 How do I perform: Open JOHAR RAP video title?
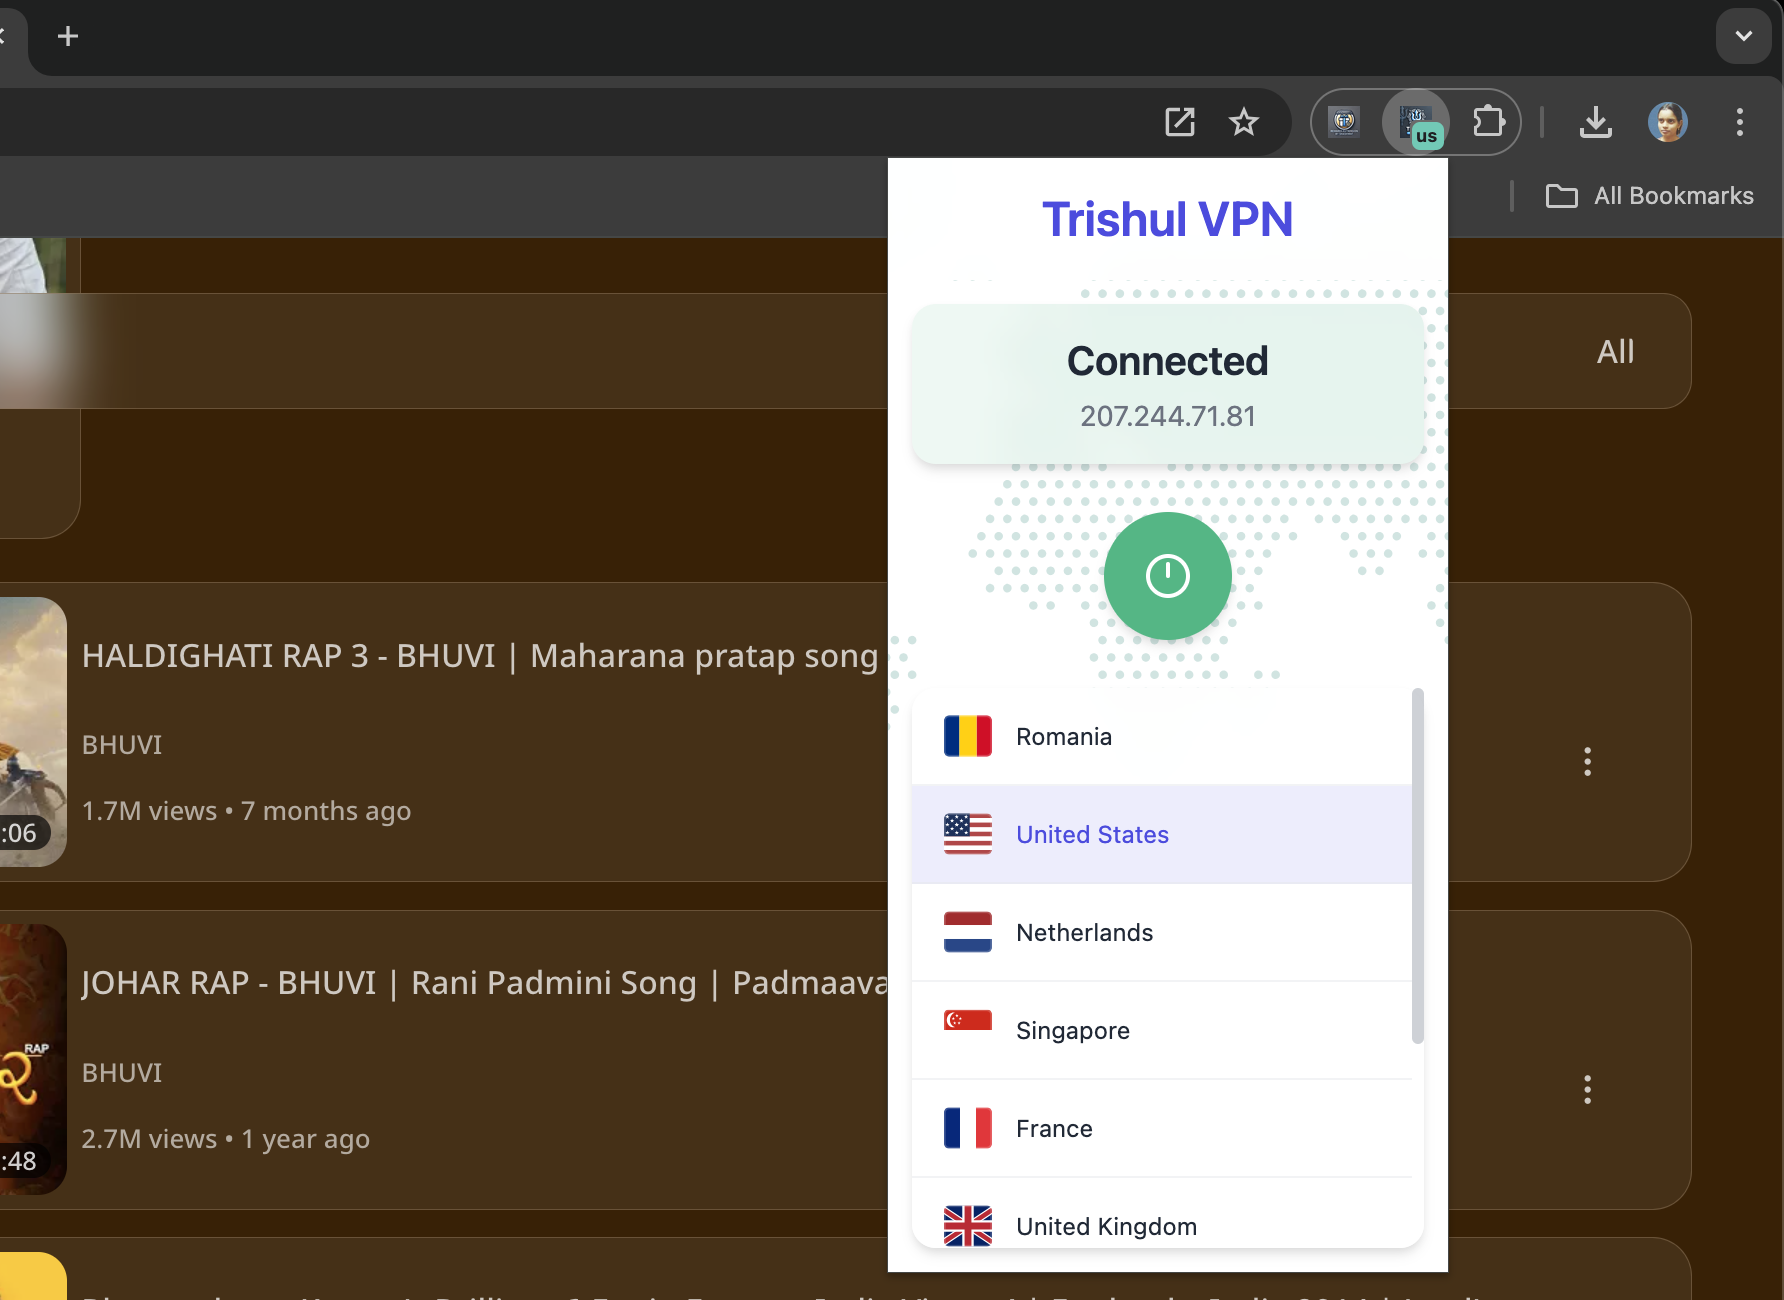(x=485, y=983)
